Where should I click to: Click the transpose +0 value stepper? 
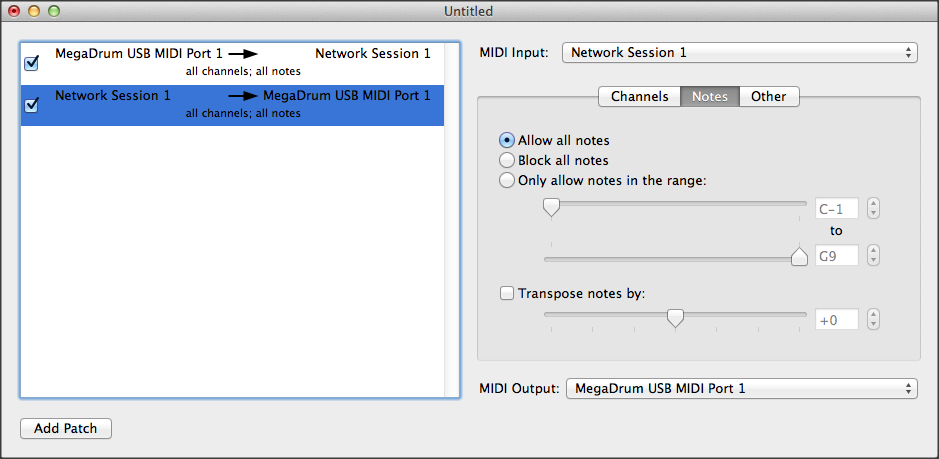[874, 320]
